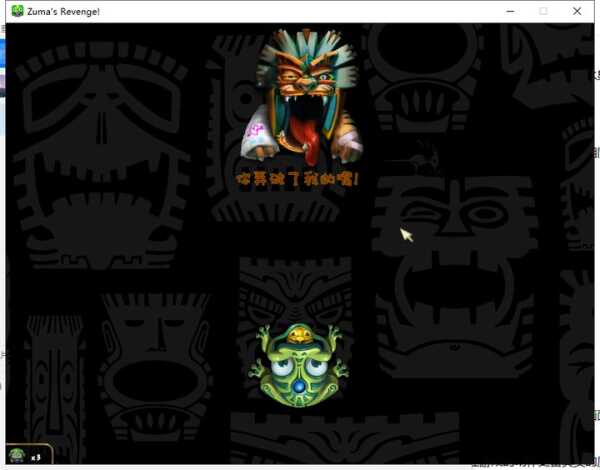The height and width of the screenshot is (470, 600).
Task: Close the Zuma's Revenge game window
Action: coord(577,11)
